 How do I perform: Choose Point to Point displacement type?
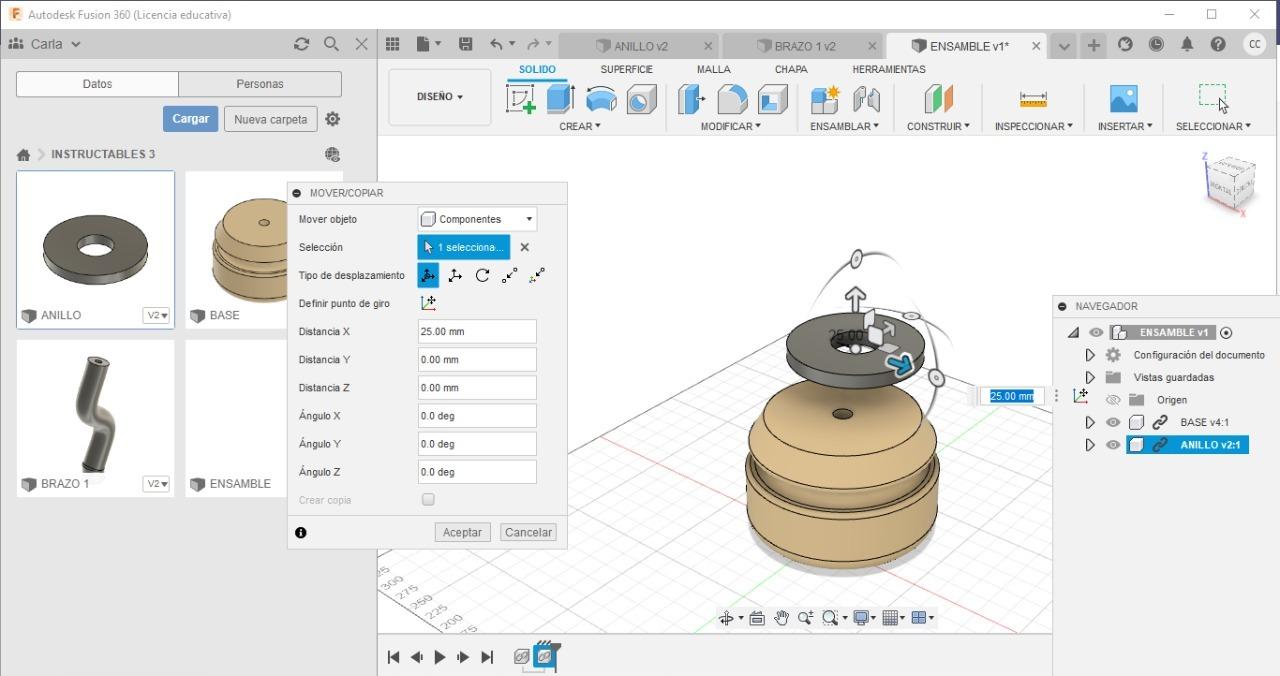[510, 275]
